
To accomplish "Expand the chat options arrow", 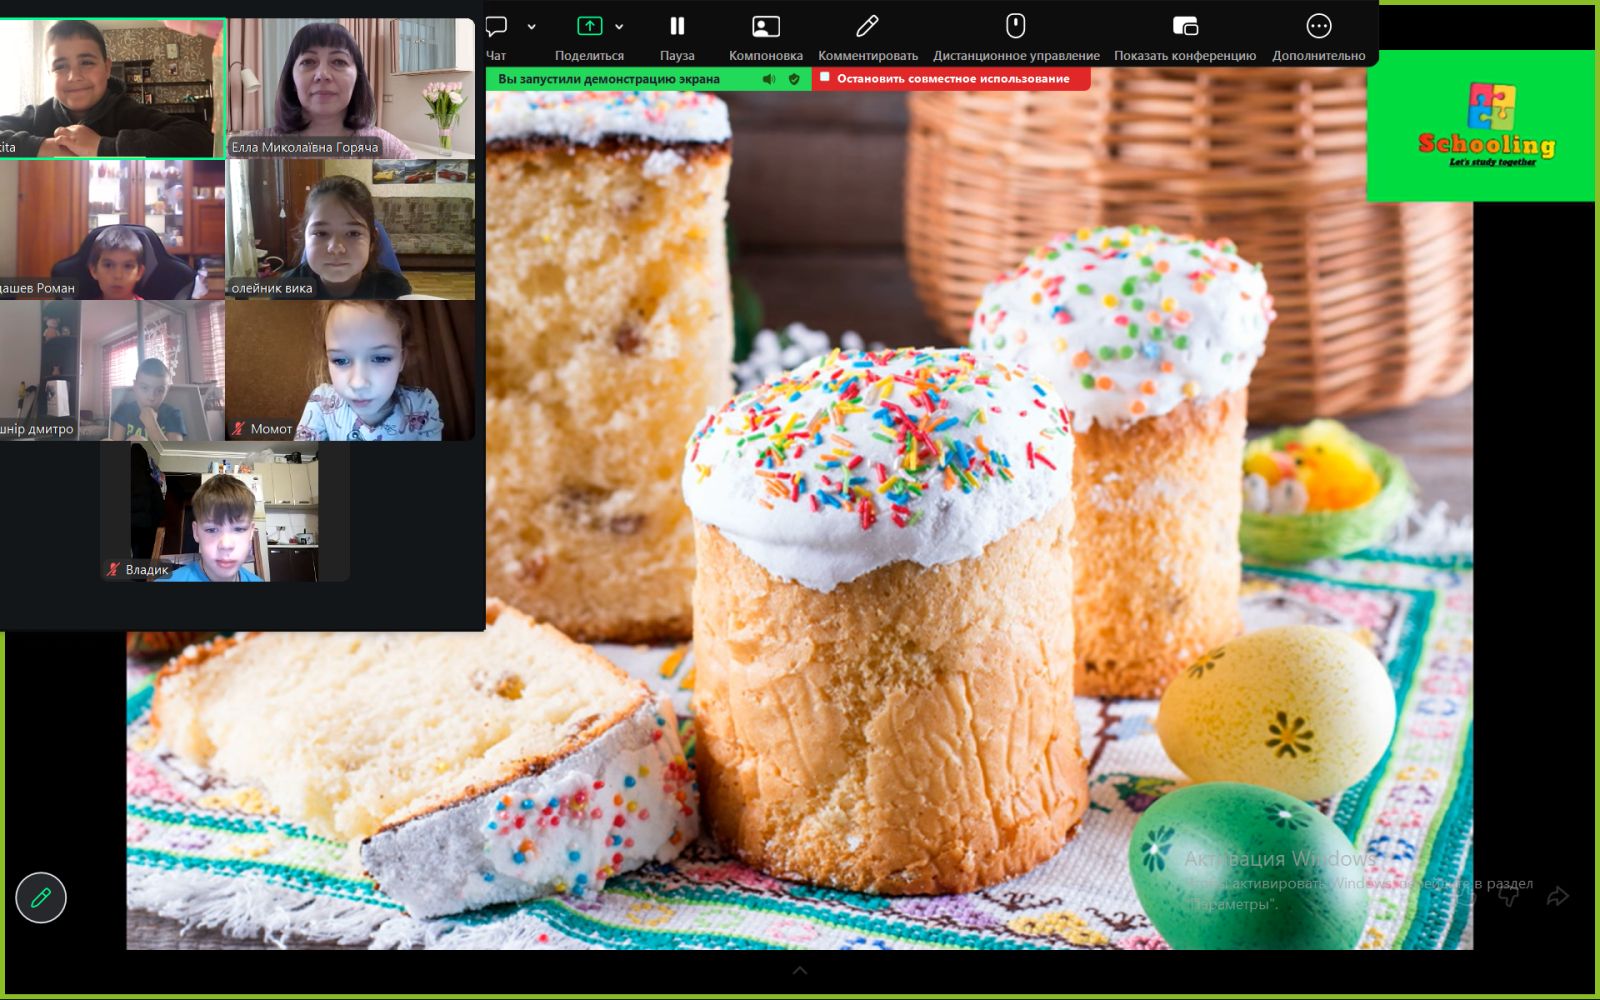I will [531, 27].
